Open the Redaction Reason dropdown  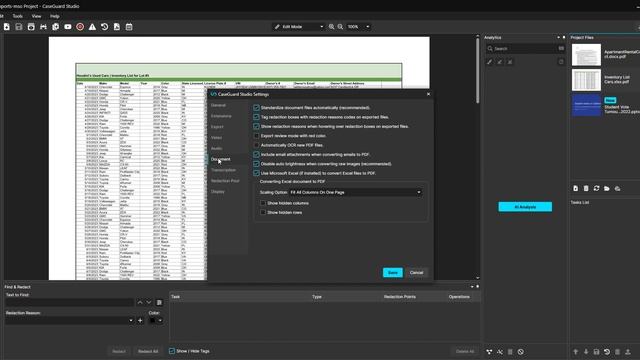(x=69, y=320)
